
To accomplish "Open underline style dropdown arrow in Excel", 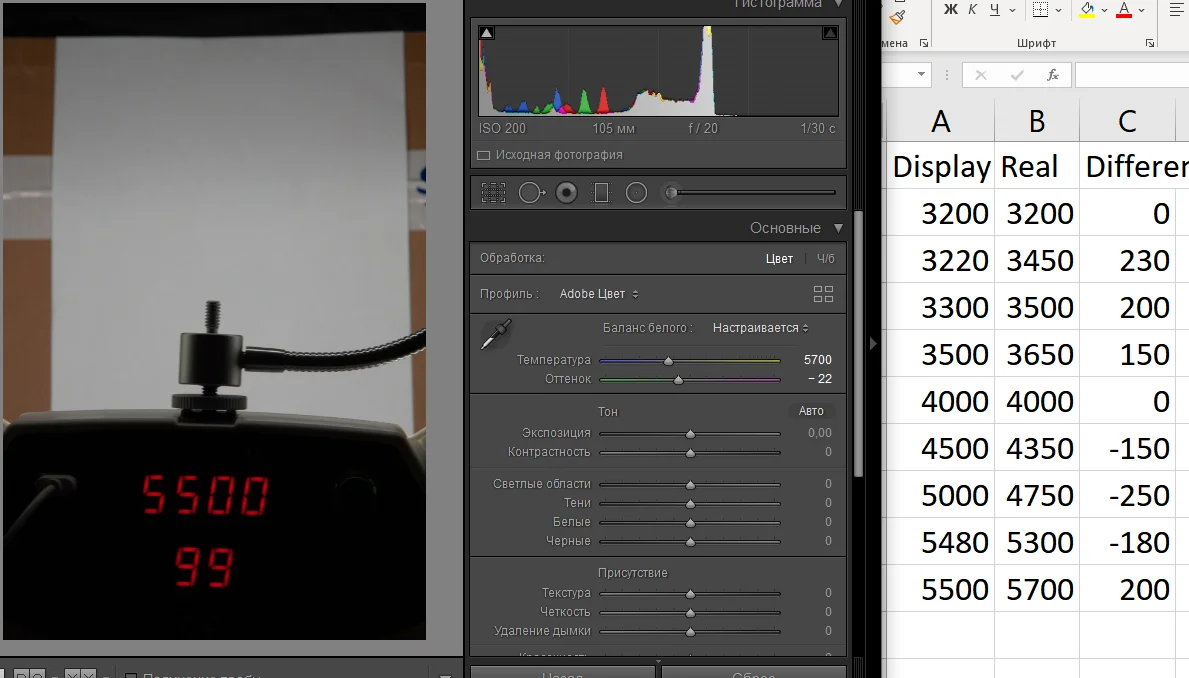I will [x=1012, y=11].
